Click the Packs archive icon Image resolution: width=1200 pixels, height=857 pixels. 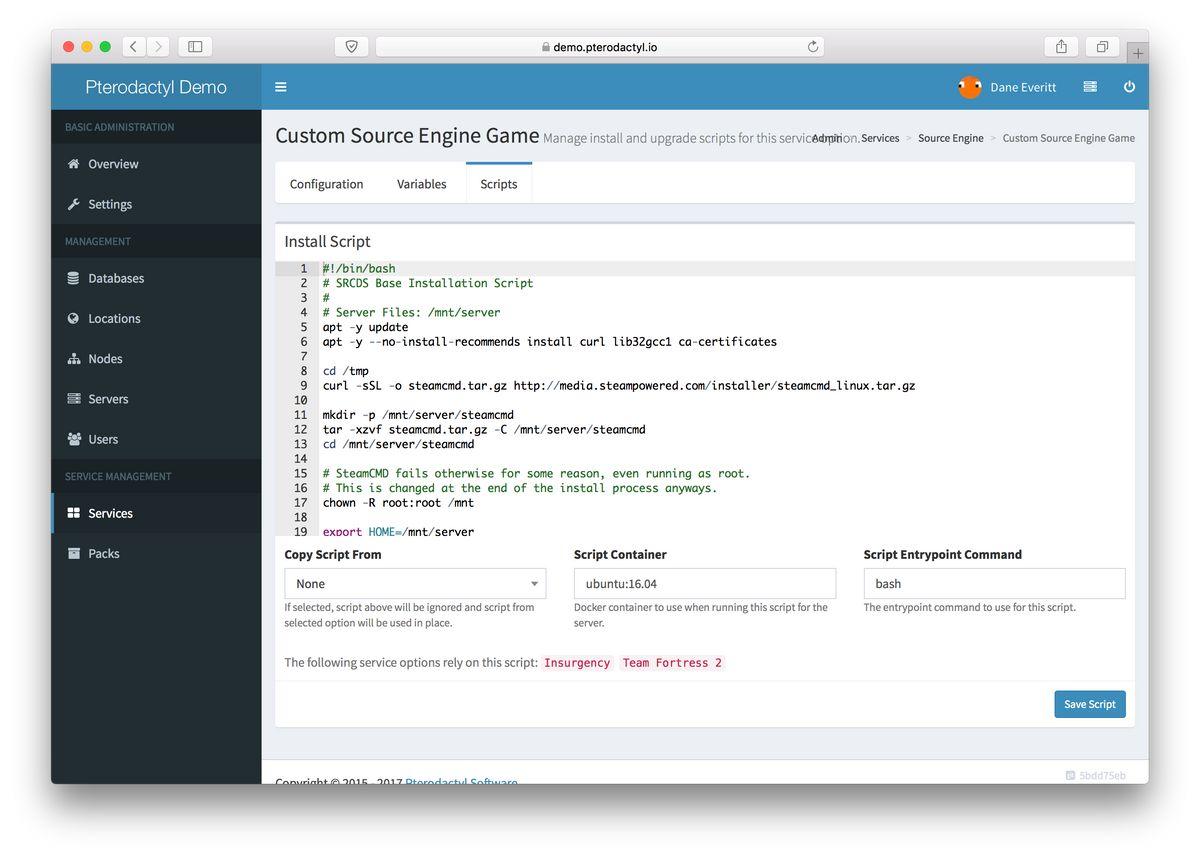coord(73,553)
